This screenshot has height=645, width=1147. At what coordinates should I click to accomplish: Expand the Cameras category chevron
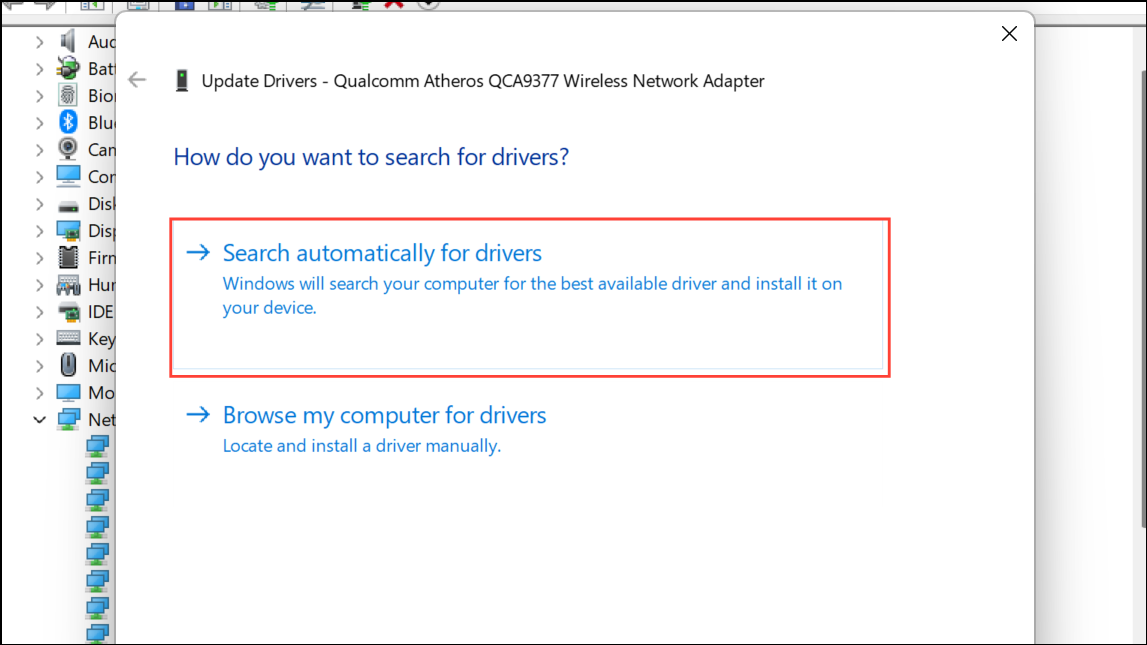(40, 150)
